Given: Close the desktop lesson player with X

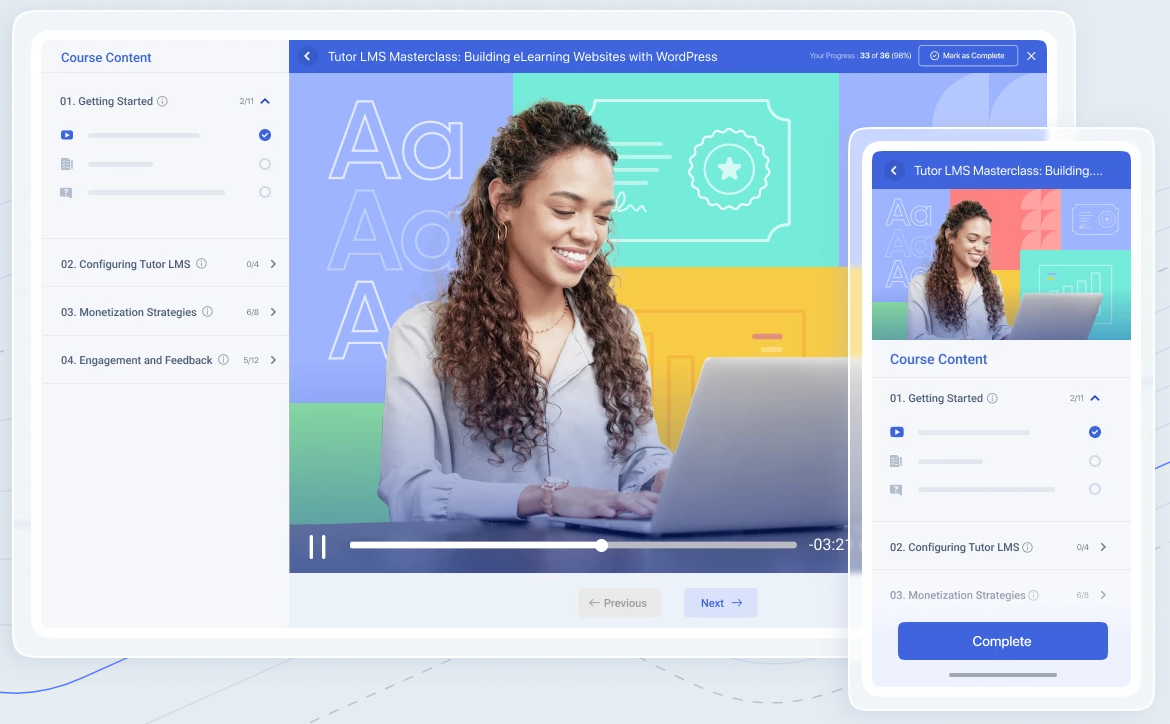Looking at the screenshot, I should coord(1031,56).
